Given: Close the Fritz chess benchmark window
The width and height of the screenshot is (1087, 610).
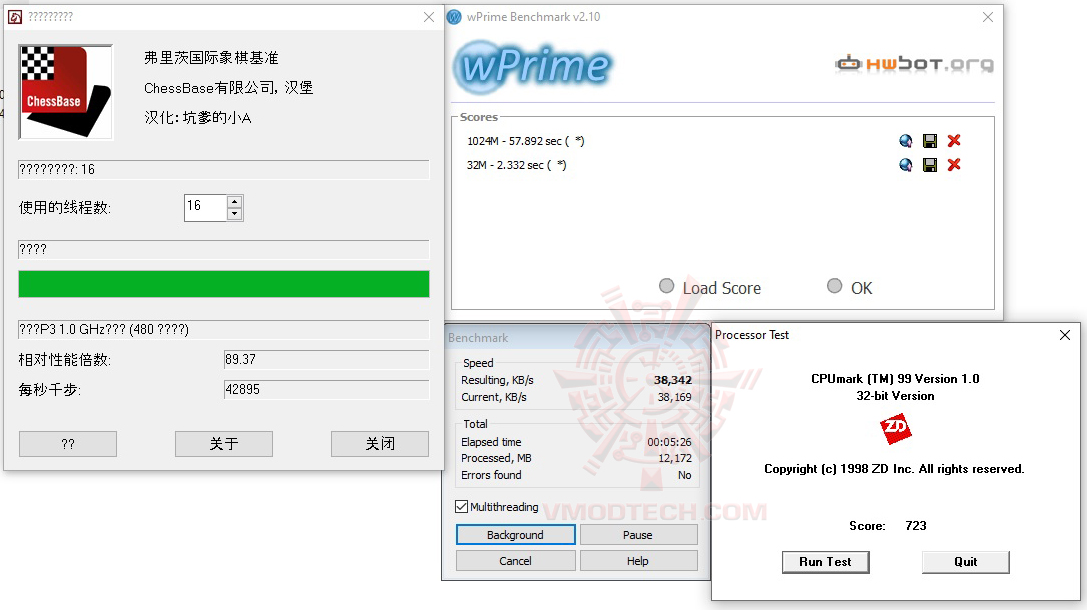Looking at the screenshot, I should point(429,17).
